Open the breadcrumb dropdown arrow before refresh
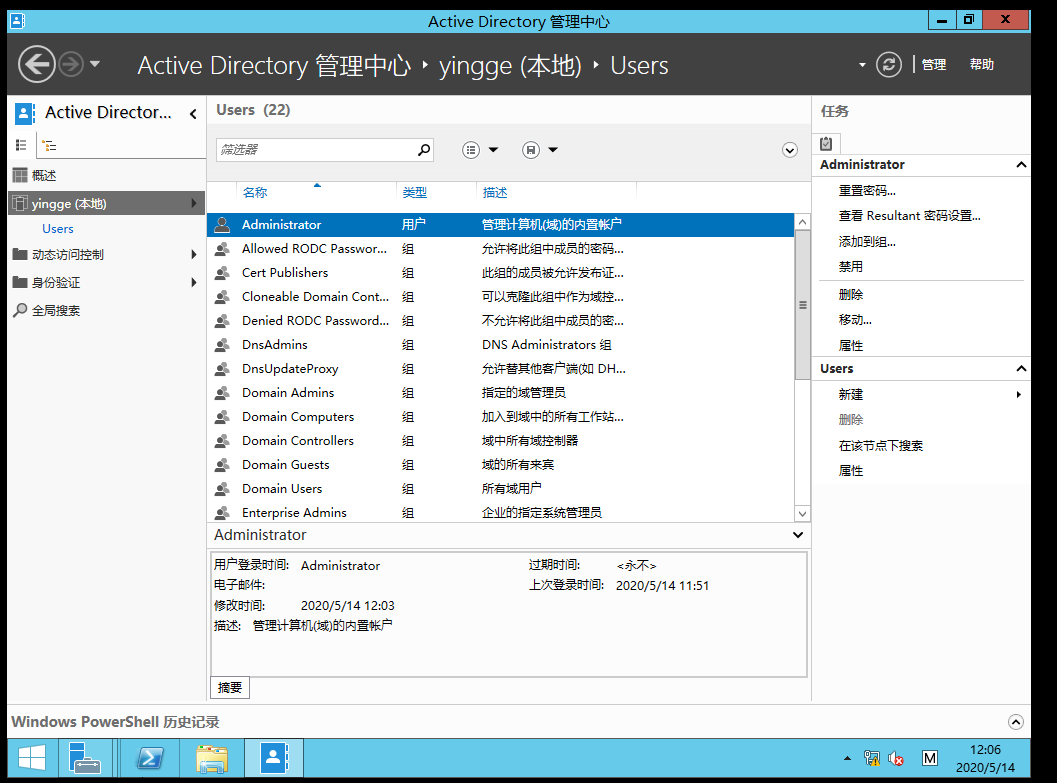This screenshot has width=1057, height=783. (862, 65)
